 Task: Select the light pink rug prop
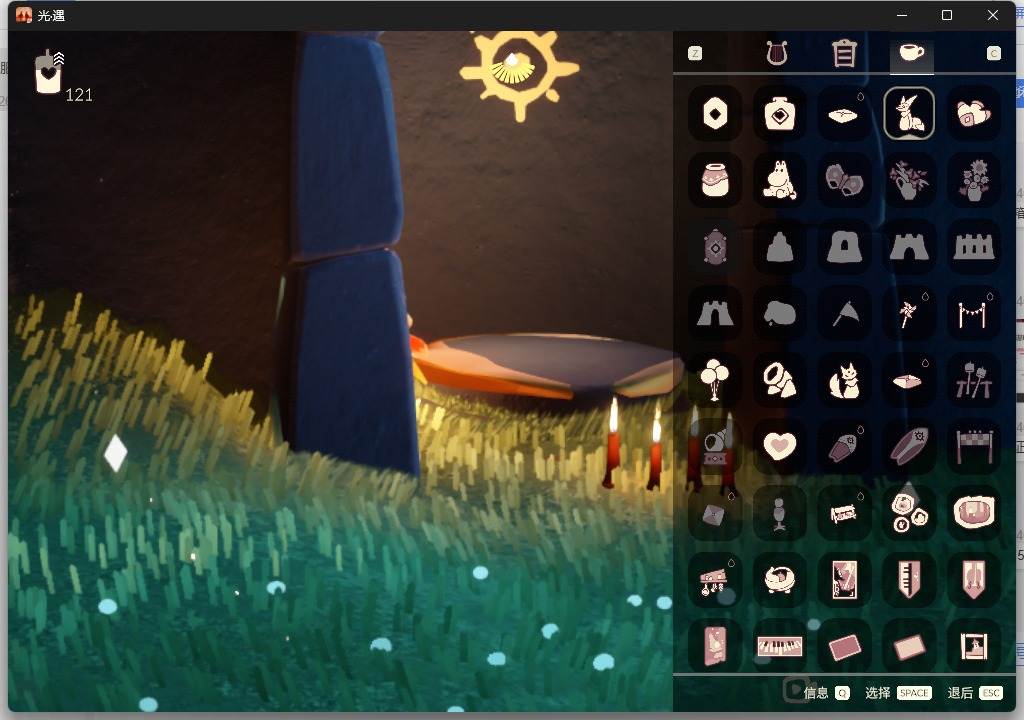909,647
